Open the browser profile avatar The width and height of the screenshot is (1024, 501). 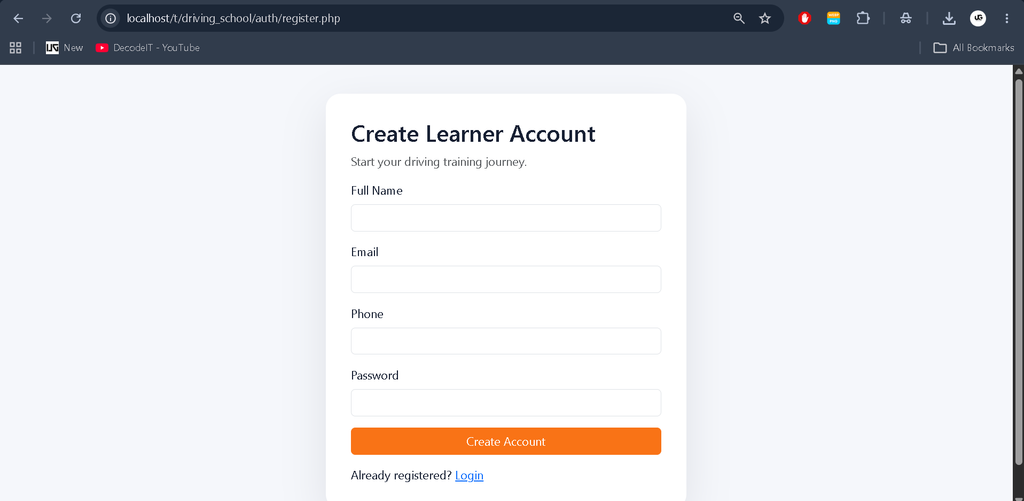[x=978, y=18]
